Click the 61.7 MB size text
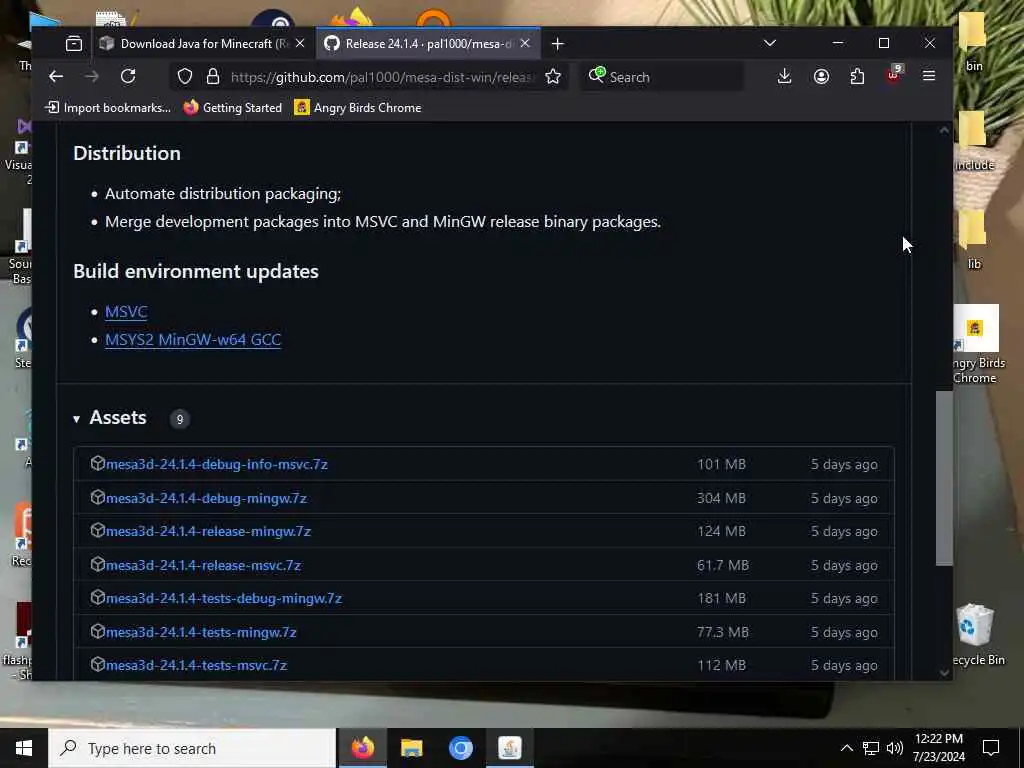Viewport: 1024px width, 768px height. click(723, 565)
